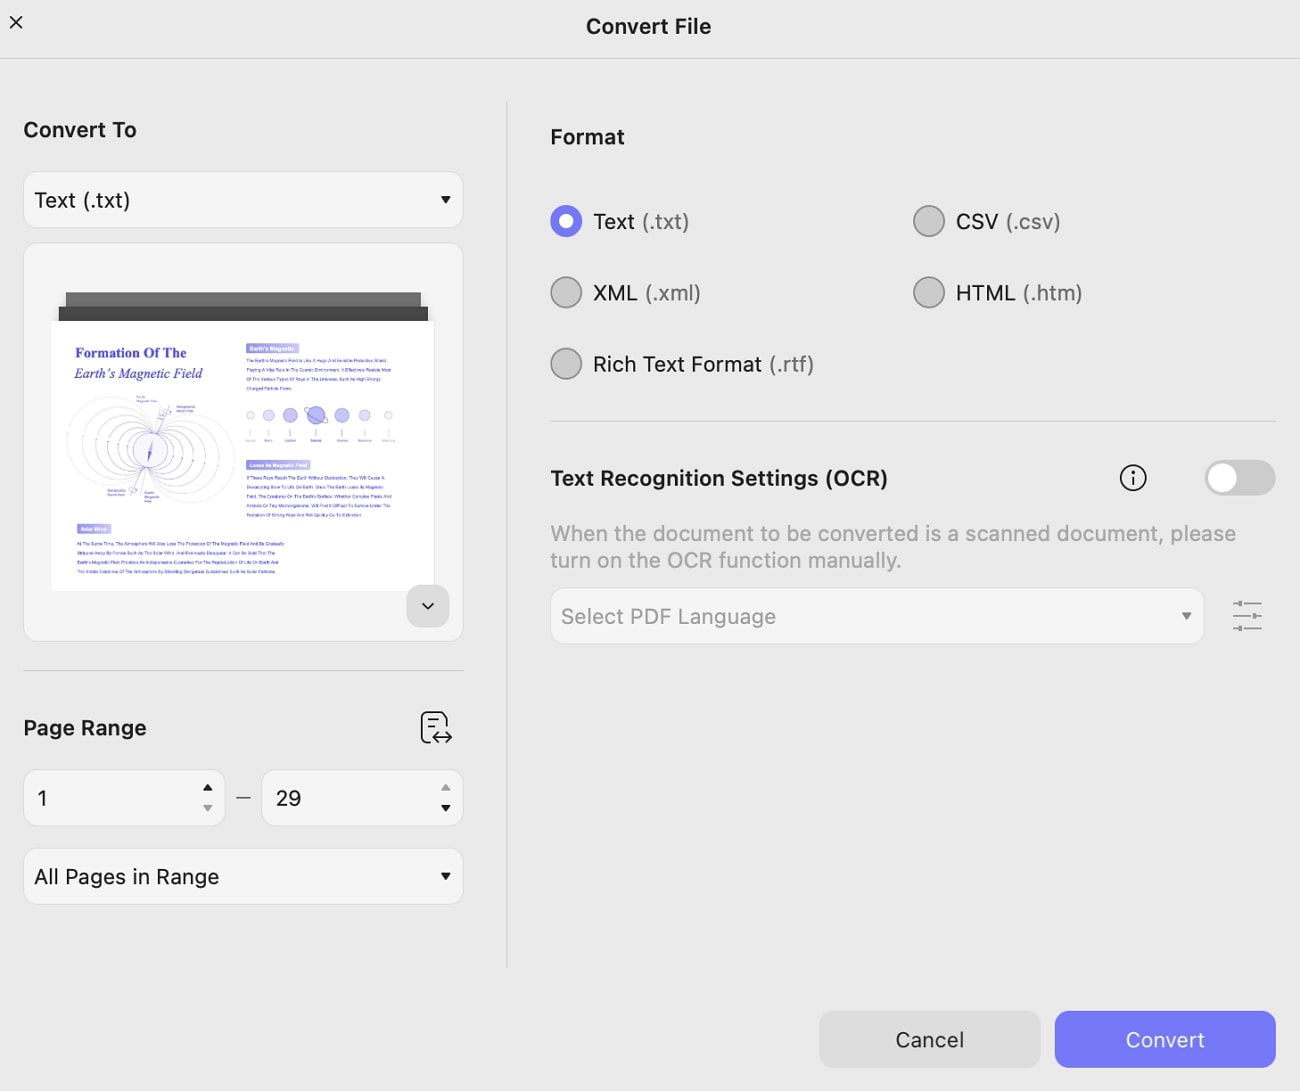
Task: Click the Cancel button
Action: [x=929, y=1039]
